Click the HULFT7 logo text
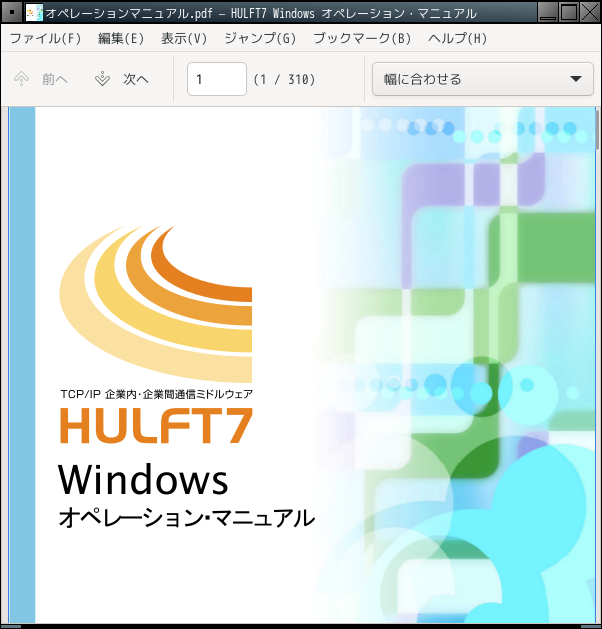 156,426
